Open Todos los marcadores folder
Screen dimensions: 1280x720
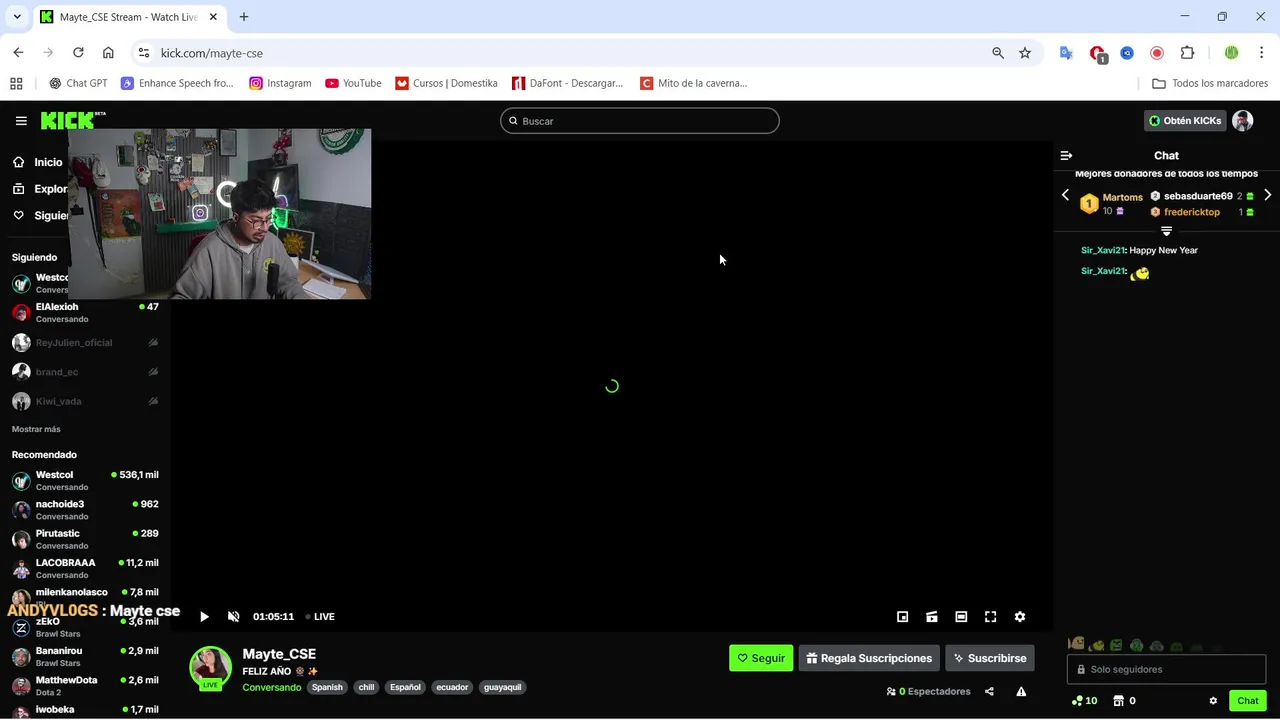[1210, 83]
